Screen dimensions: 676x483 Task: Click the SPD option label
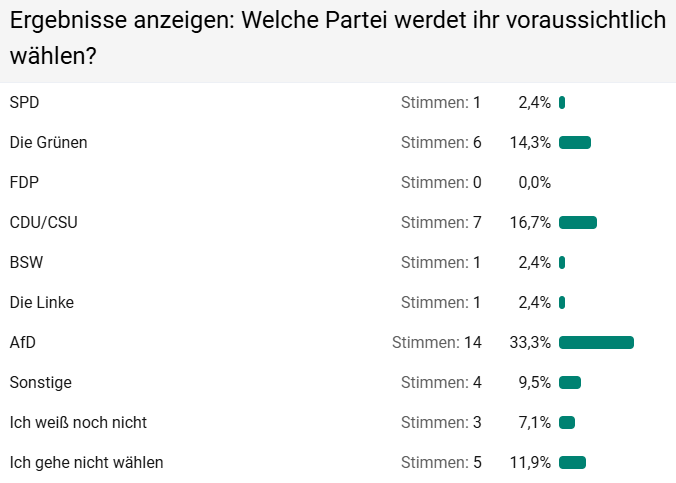tap(24, 102)
